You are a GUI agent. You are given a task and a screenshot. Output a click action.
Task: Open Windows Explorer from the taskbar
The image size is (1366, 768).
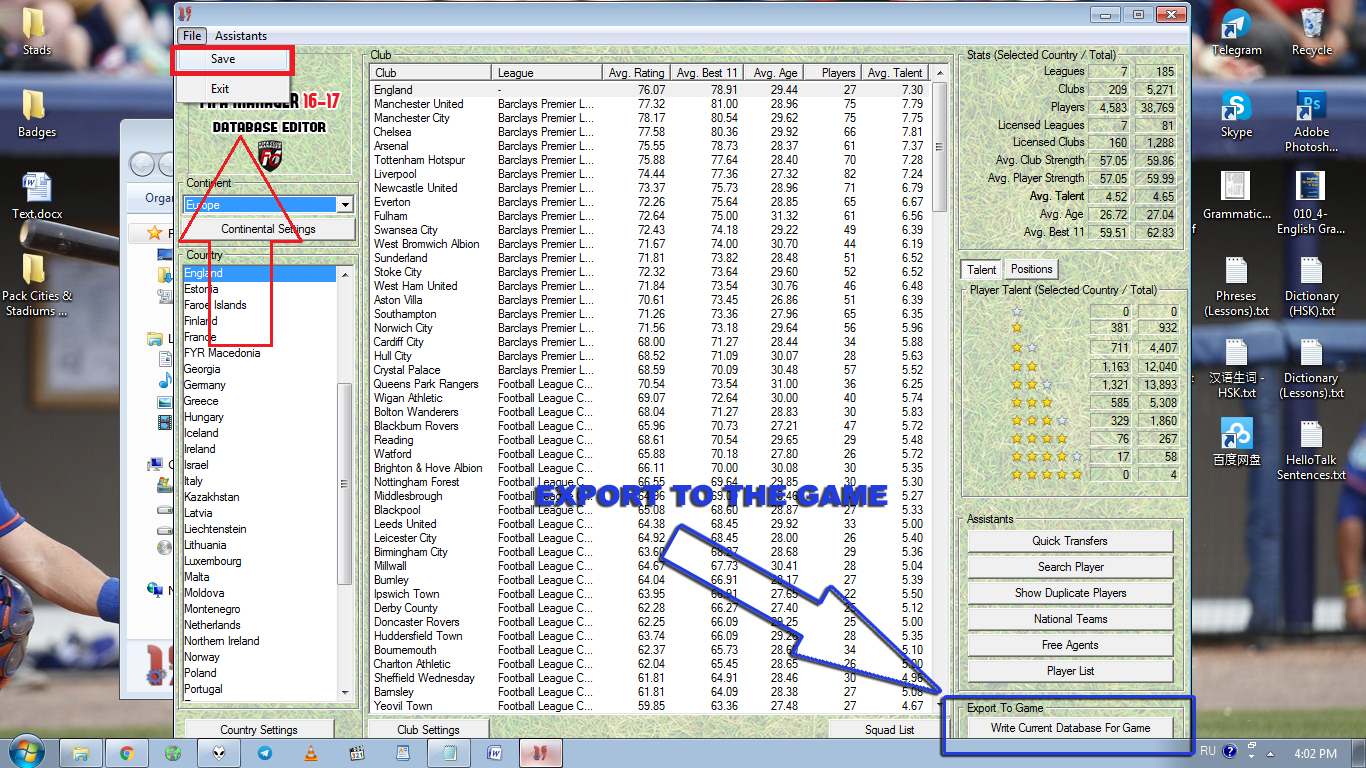pyautogui.click(x=81, y=753)
